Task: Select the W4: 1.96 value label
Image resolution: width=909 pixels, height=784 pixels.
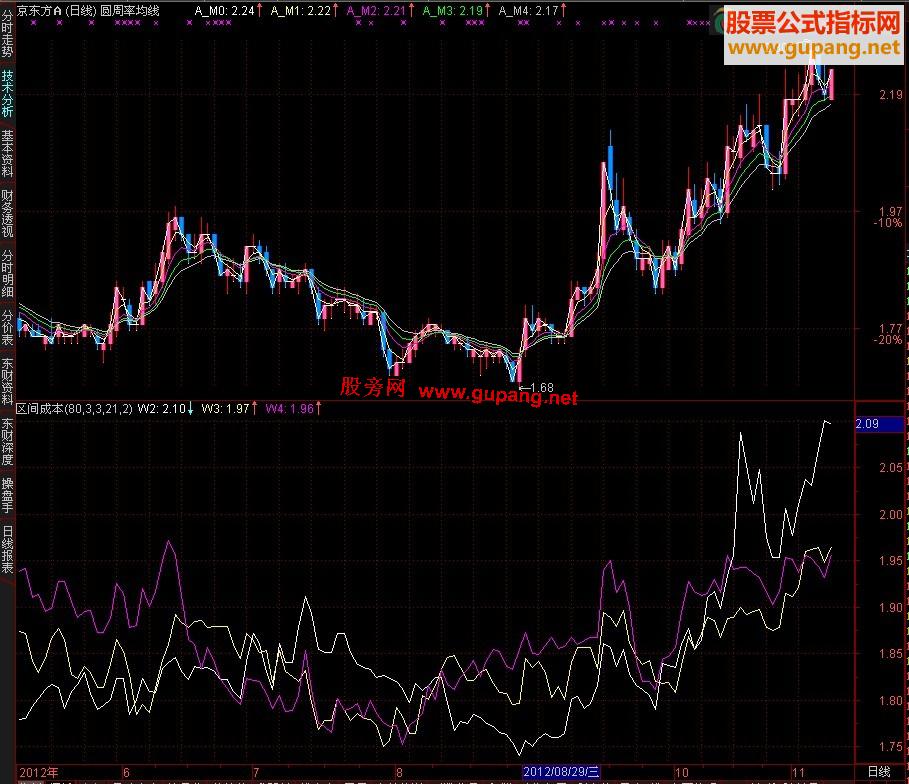Action: click(x=293, y=409)
